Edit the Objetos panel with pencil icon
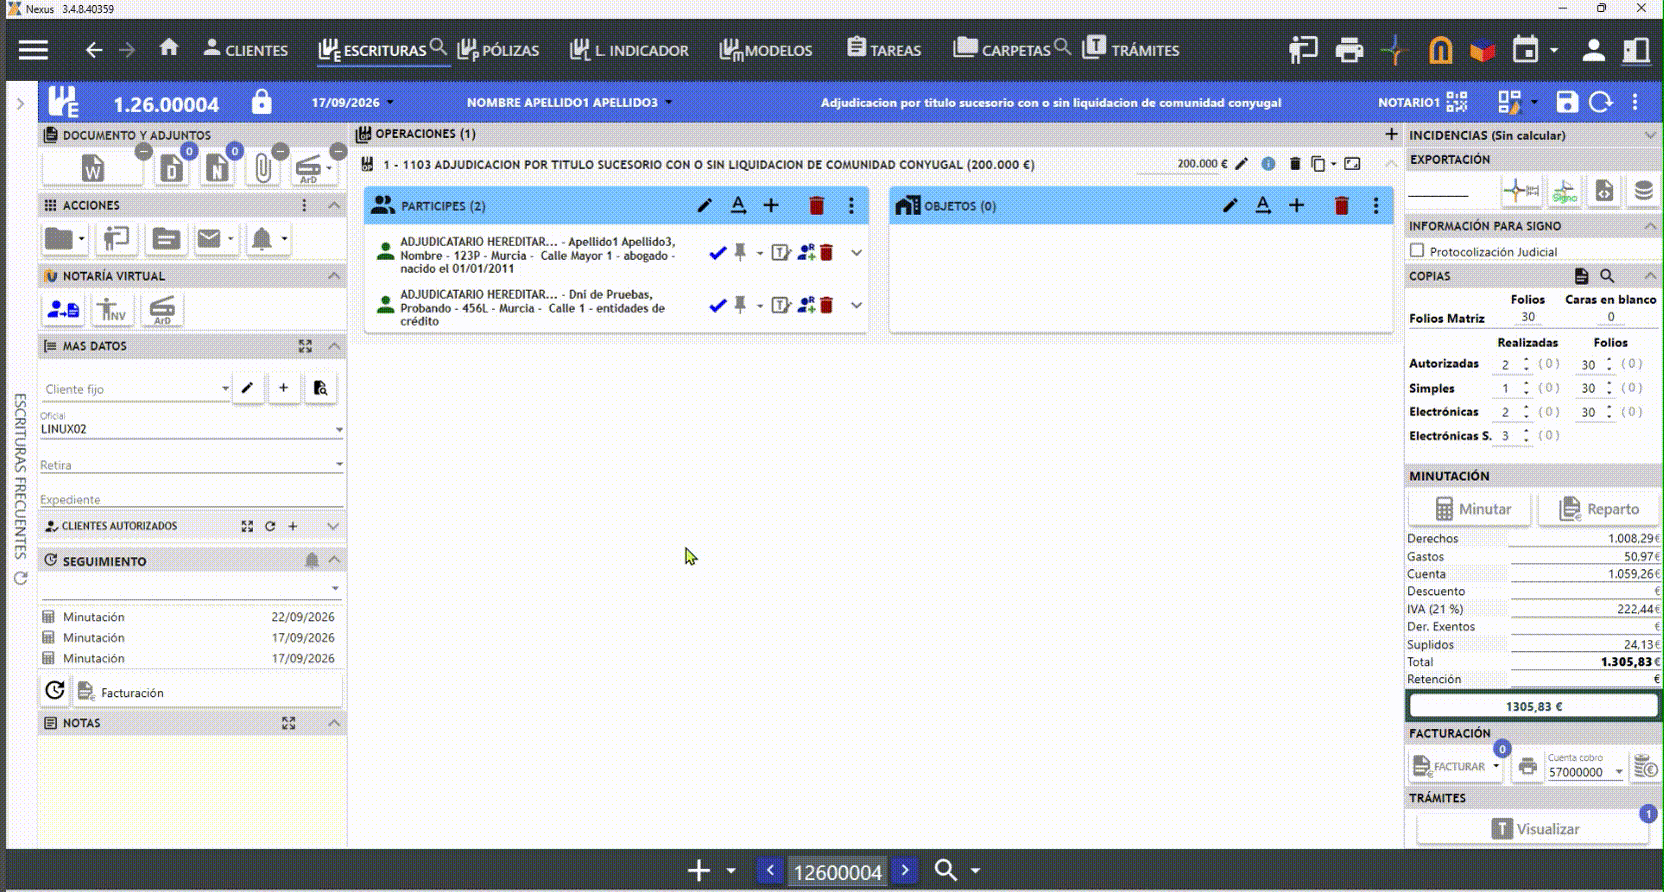Screen dimensions: 1664x892 pos(1230,205)
